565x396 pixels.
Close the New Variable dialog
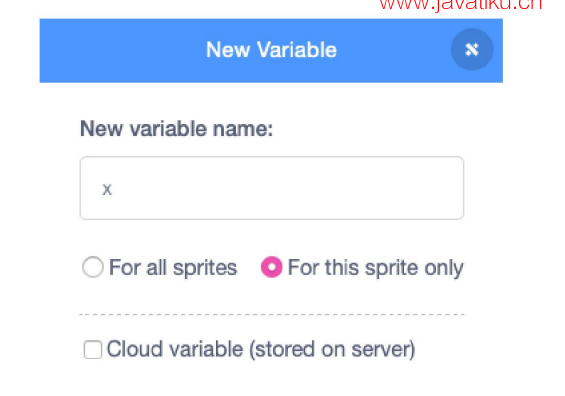pyautogui.click(x=472, y=49)
